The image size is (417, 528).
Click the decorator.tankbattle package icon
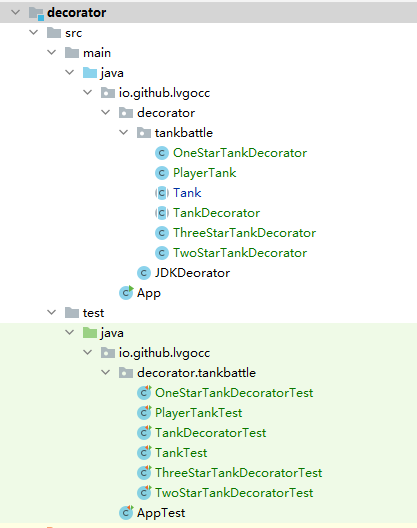[126, 373]
